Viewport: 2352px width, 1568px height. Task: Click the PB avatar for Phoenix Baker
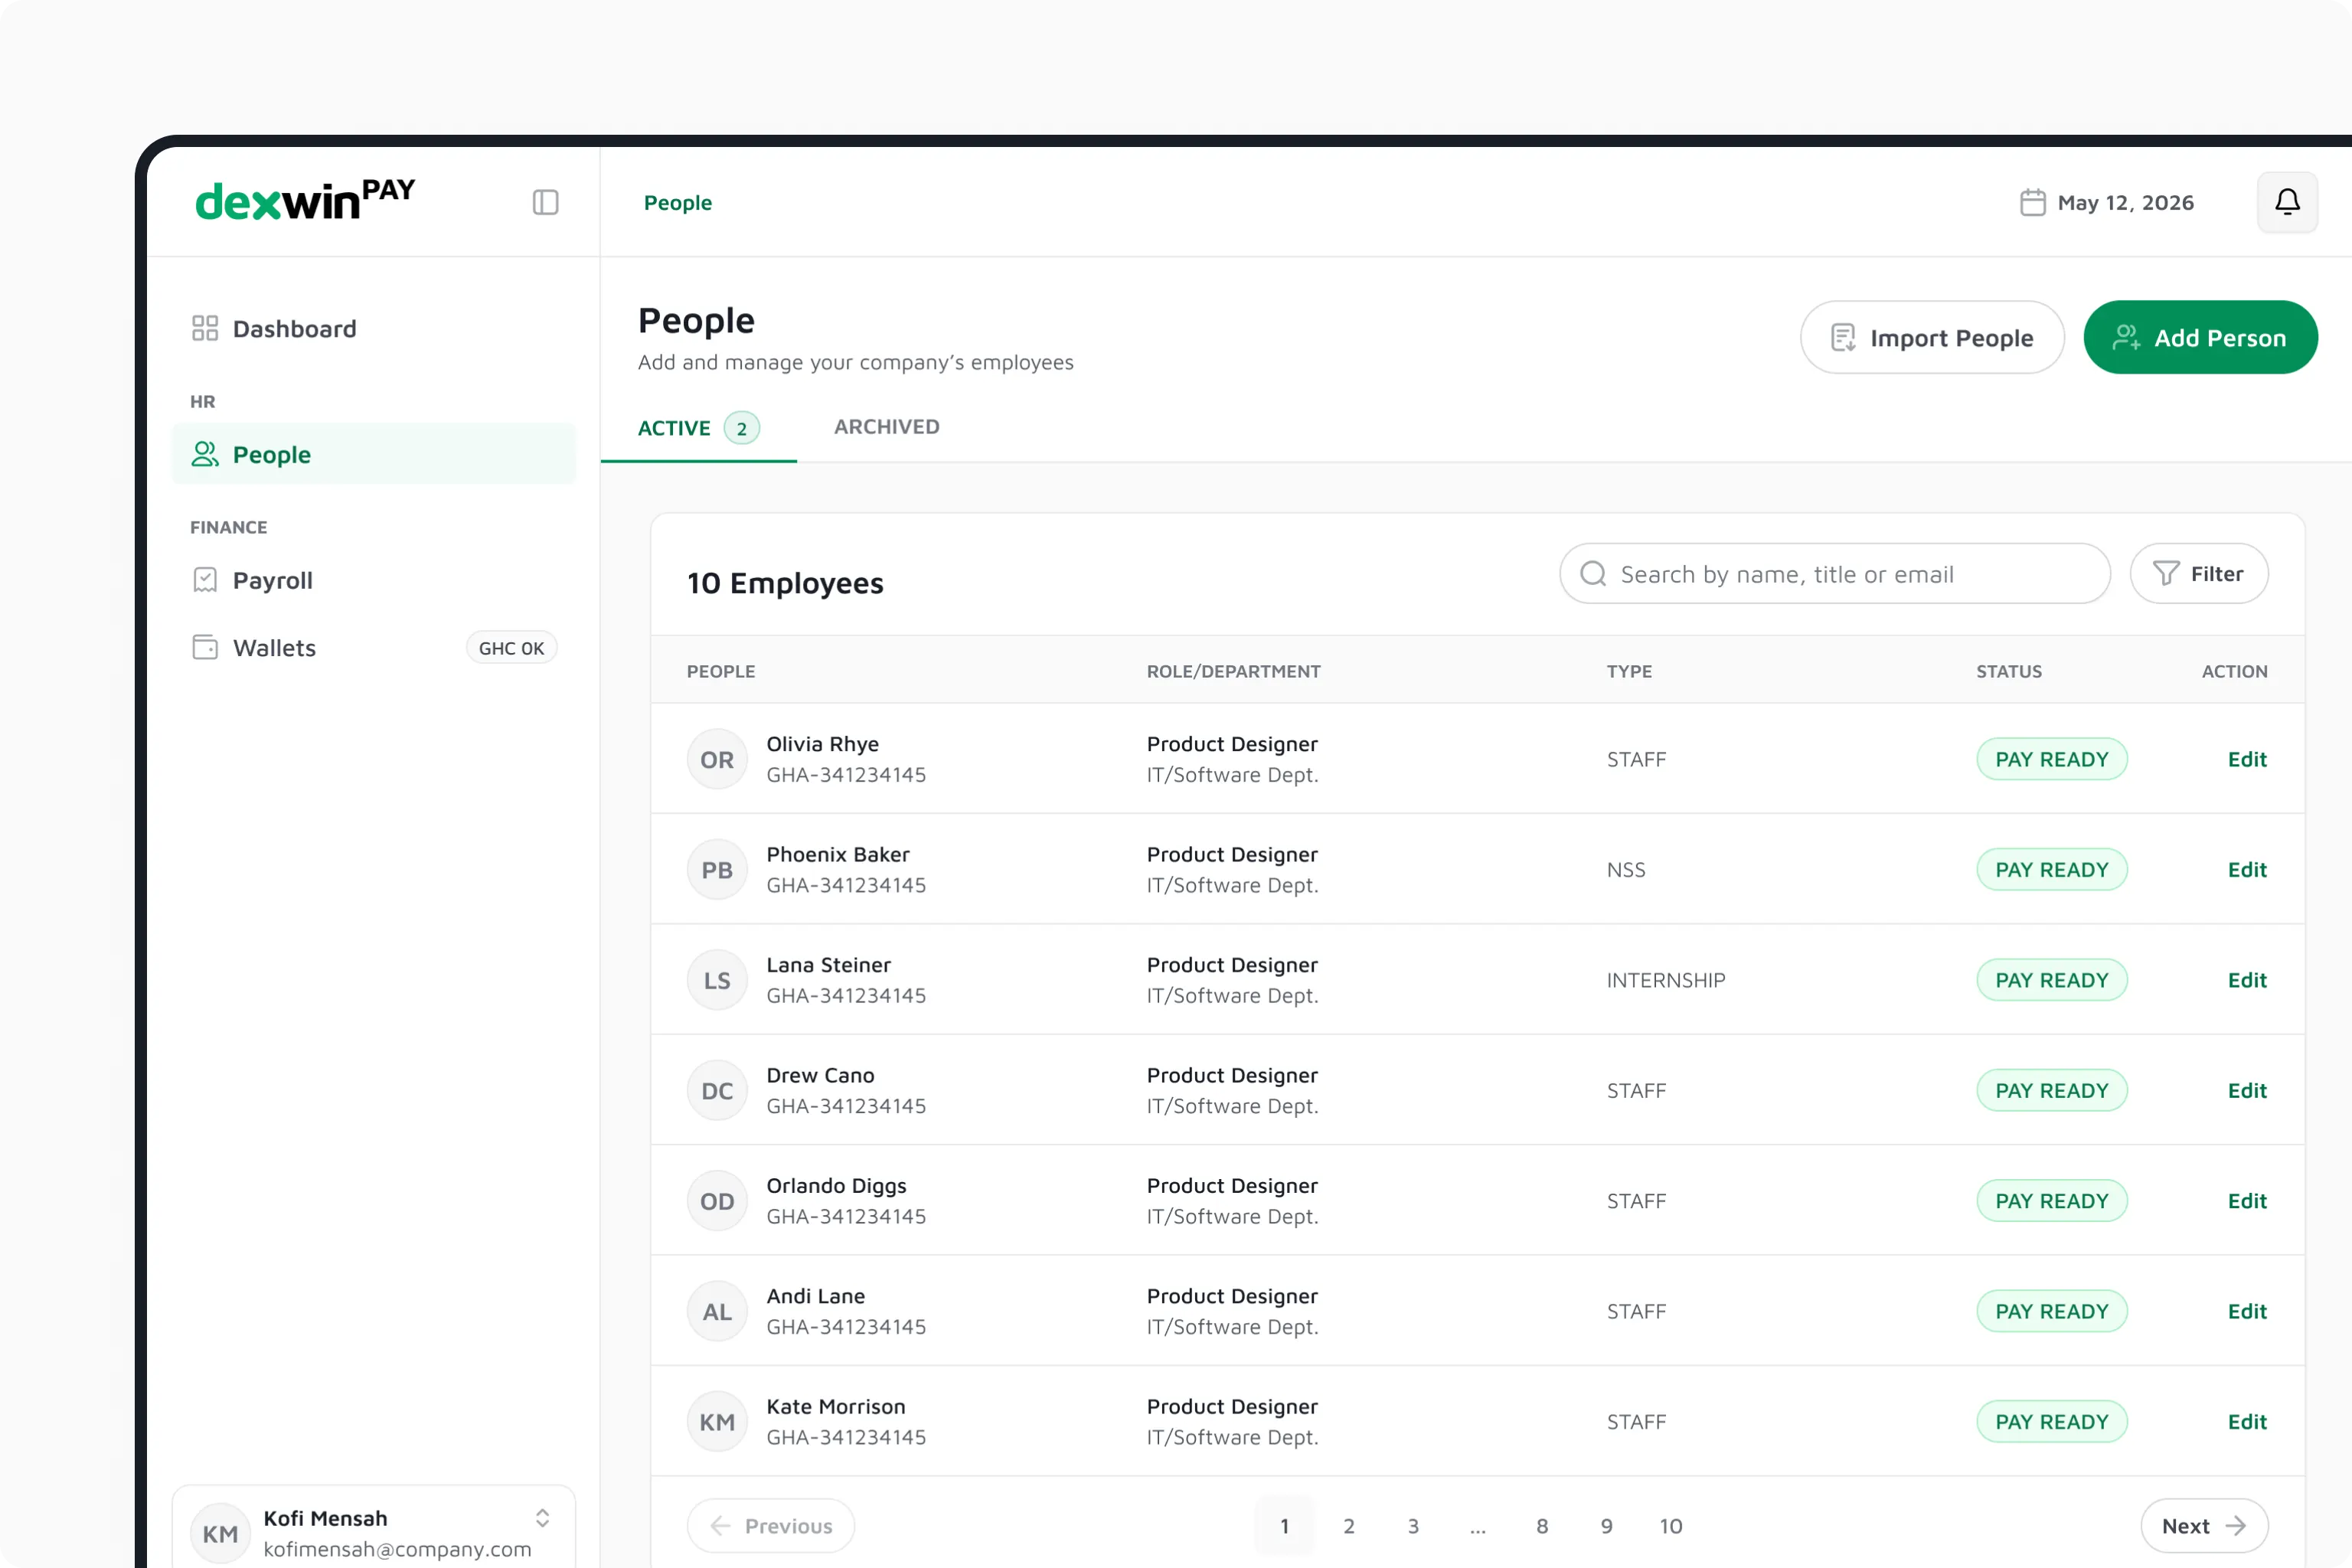click(x=717, y=869)
